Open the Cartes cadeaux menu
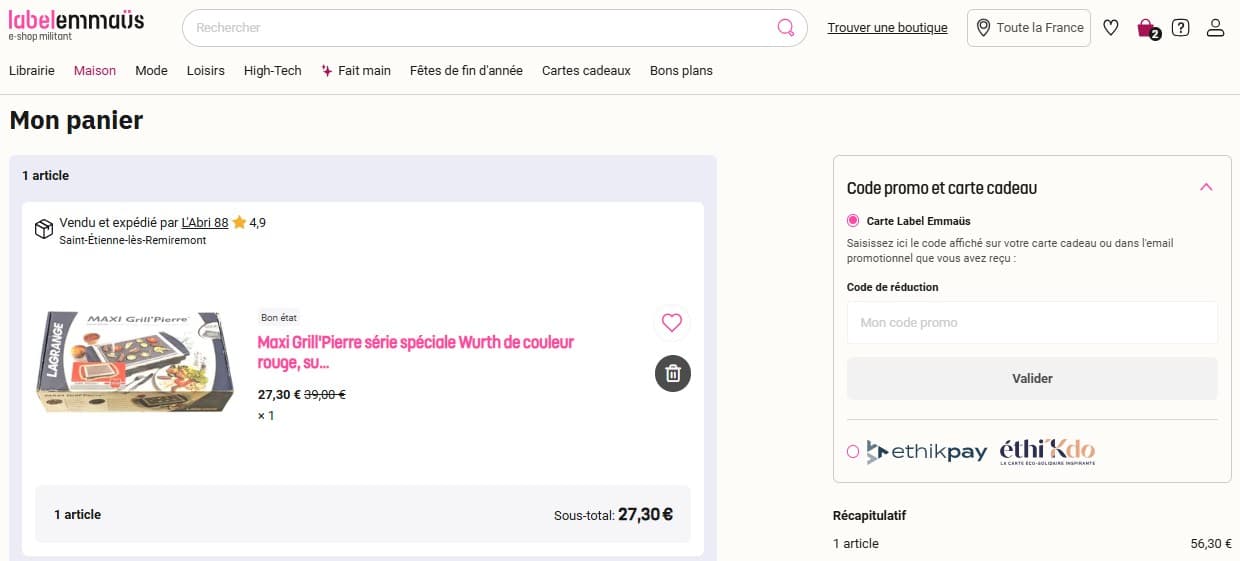This screenshot has height=561, width=1240. [586, 71]
